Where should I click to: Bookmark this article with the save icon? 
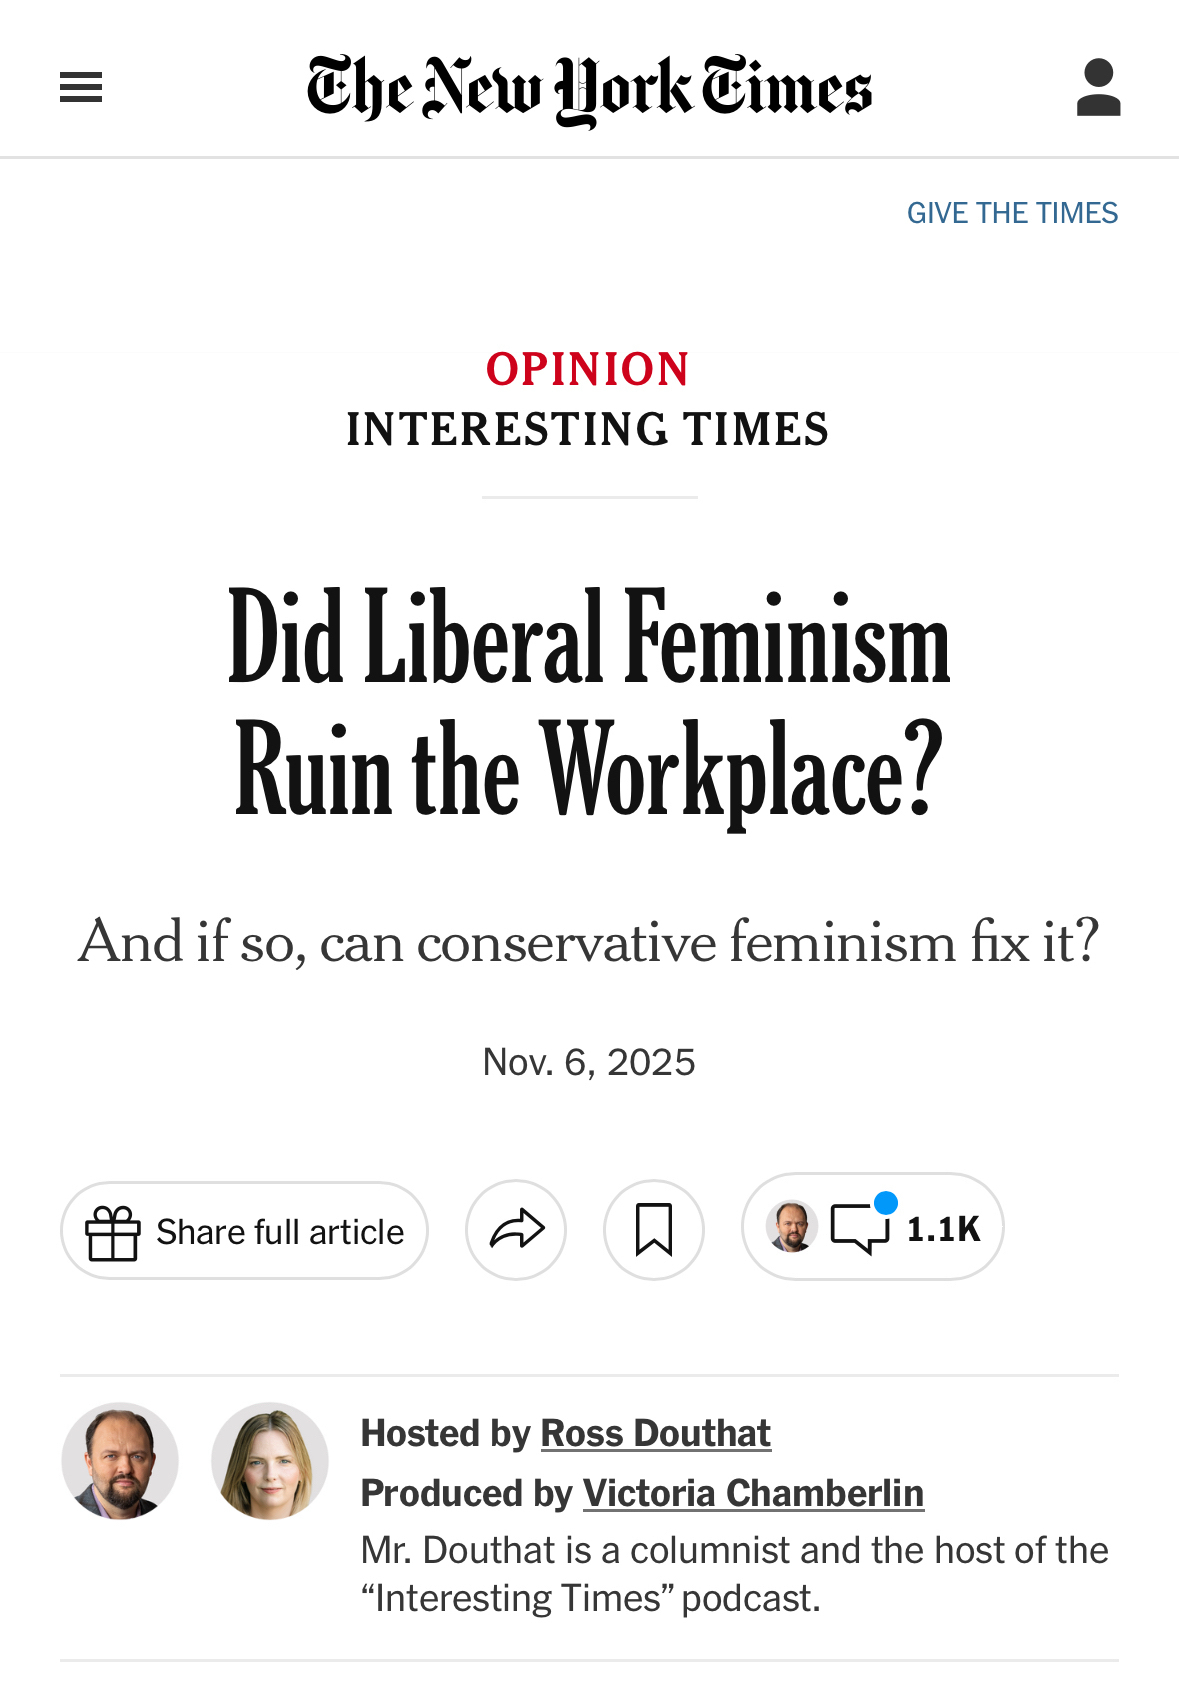point(654,1230)
